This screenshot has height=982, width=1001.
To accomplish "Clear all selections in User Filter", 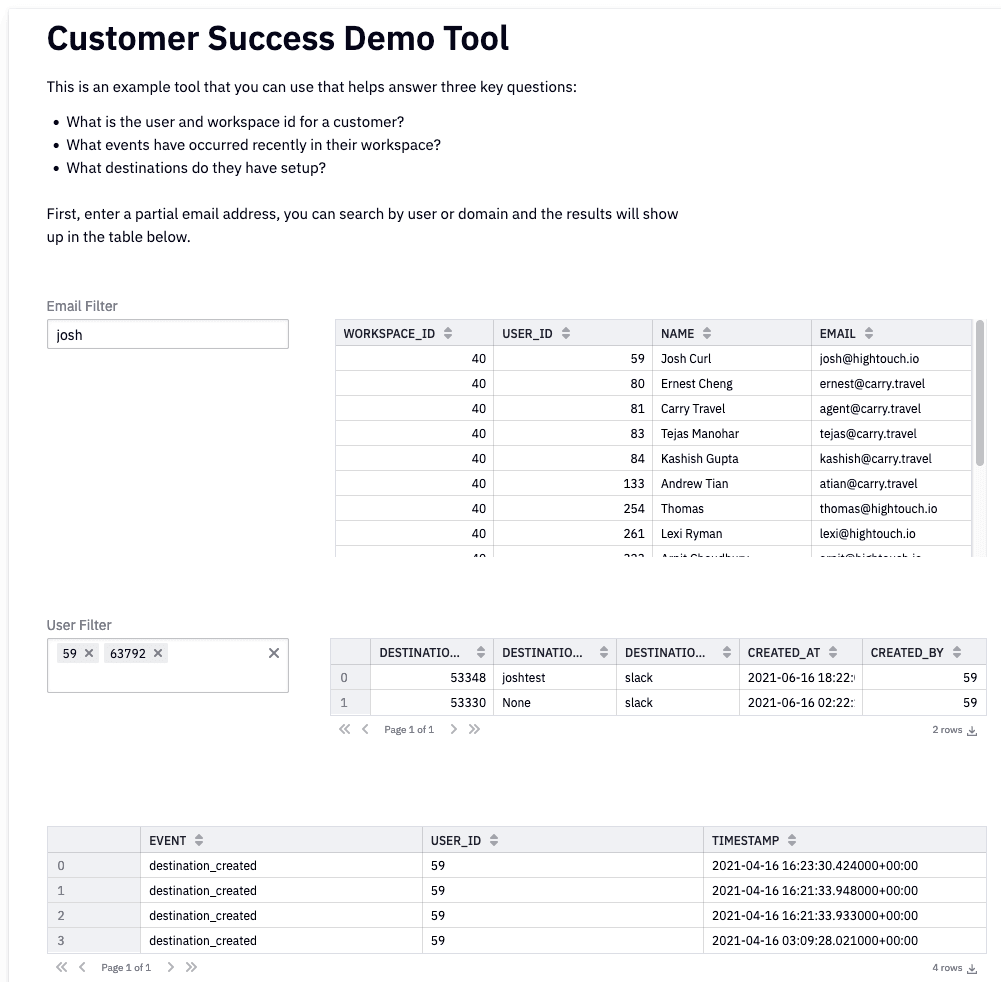I will [274, 653].
